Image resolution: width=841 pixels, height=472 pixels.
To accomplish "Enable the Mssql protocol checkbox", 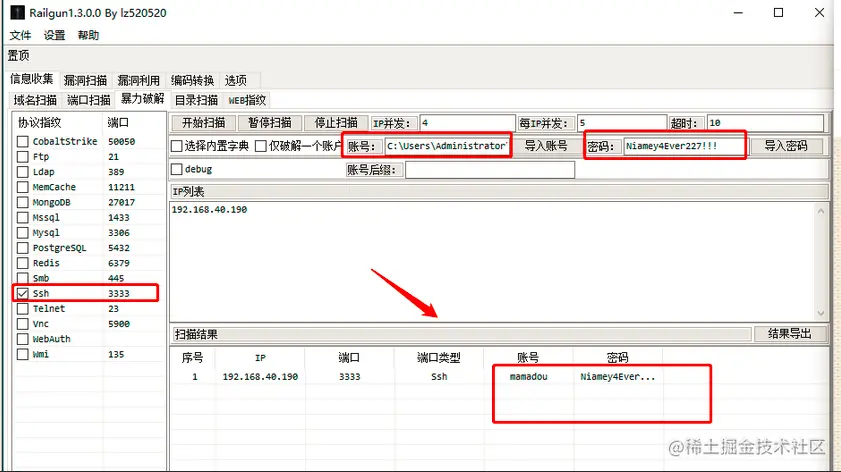I will point(23,217).
